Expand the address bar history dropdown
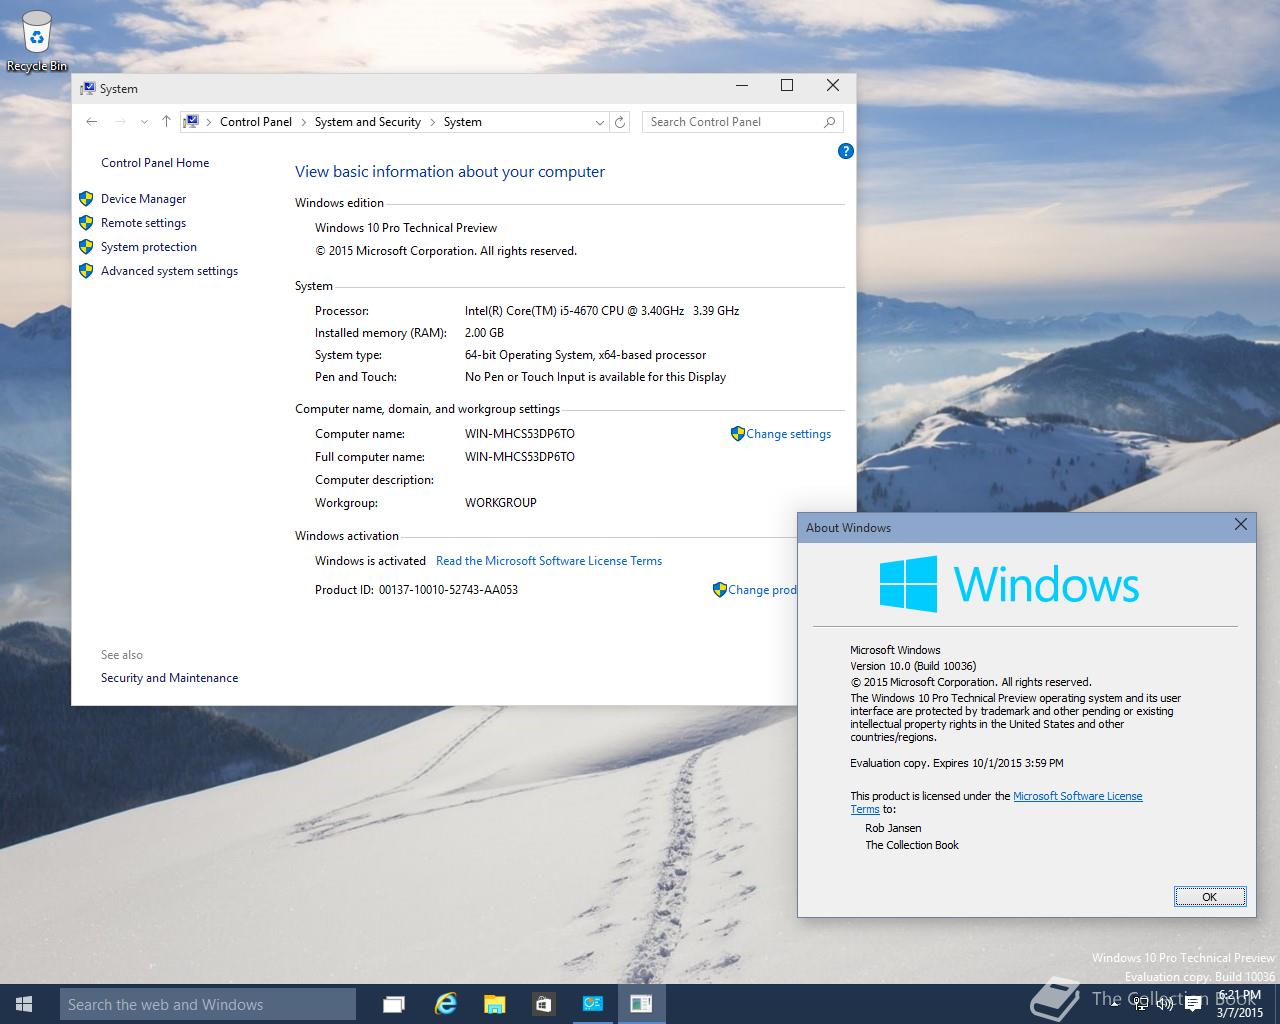 599,122
